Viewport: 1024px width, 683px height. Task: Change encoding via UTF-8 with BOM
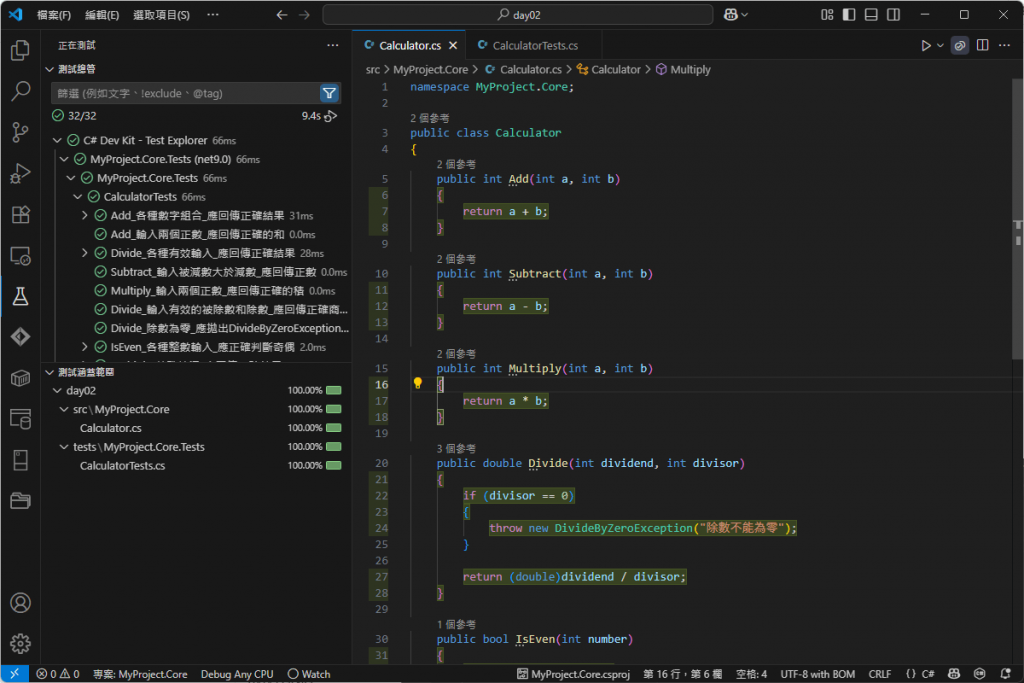tap(817, 674)
